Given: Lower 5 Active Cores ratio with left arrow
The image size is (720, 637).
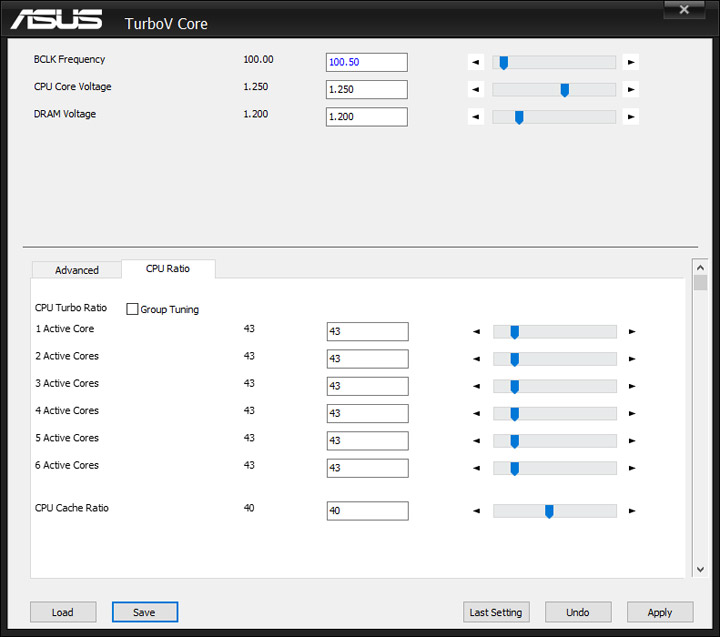Looking at the screenshot, I should pos(477,441).
